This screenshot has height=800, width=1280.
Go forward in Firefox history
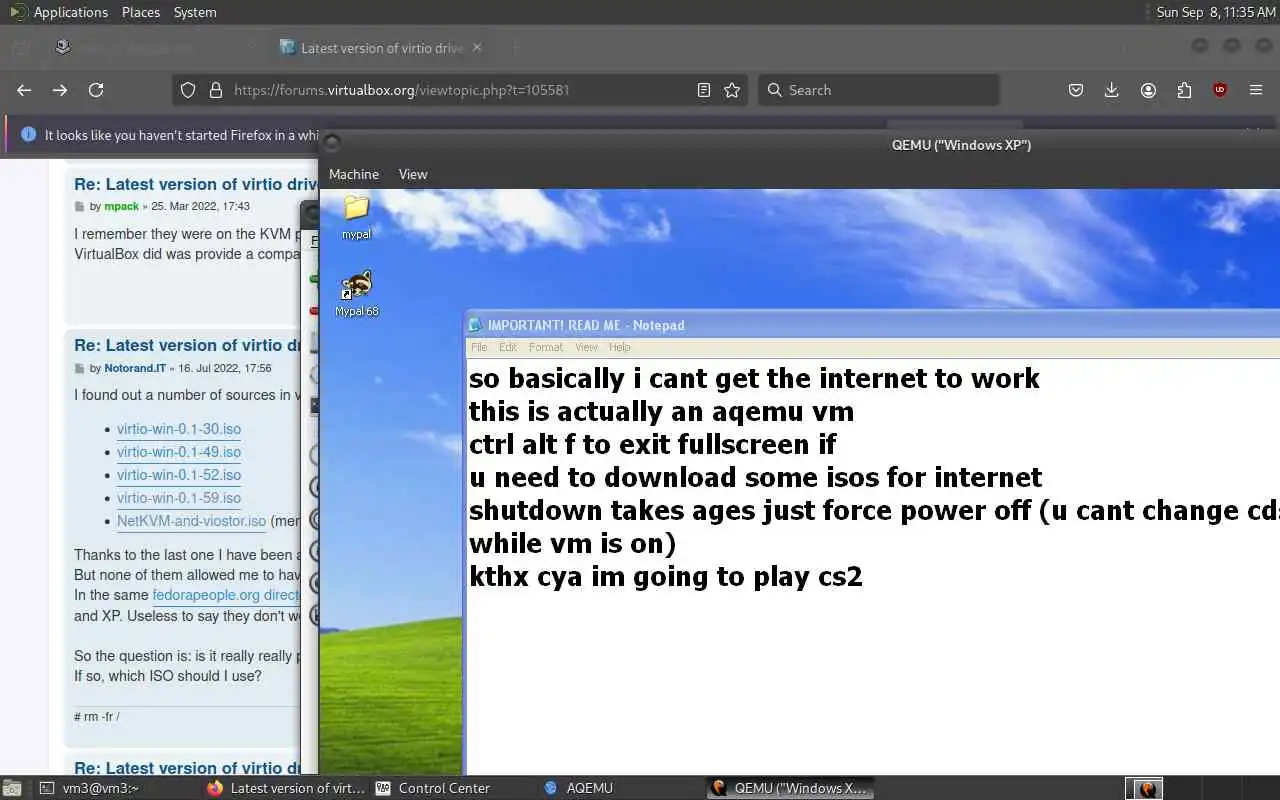60,90
